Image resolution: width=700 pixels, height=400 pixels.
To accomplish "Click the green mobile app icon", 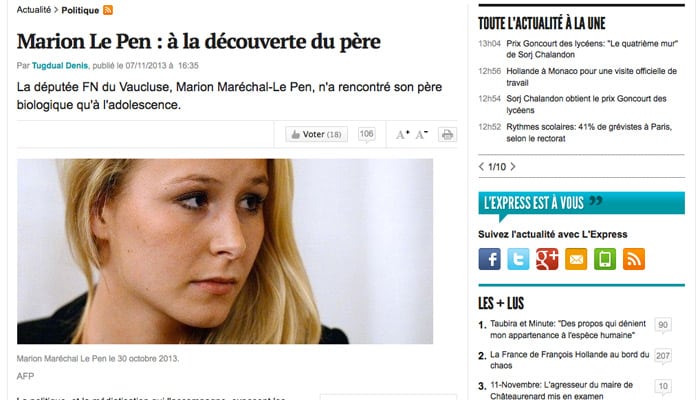I will click(604, 259).
